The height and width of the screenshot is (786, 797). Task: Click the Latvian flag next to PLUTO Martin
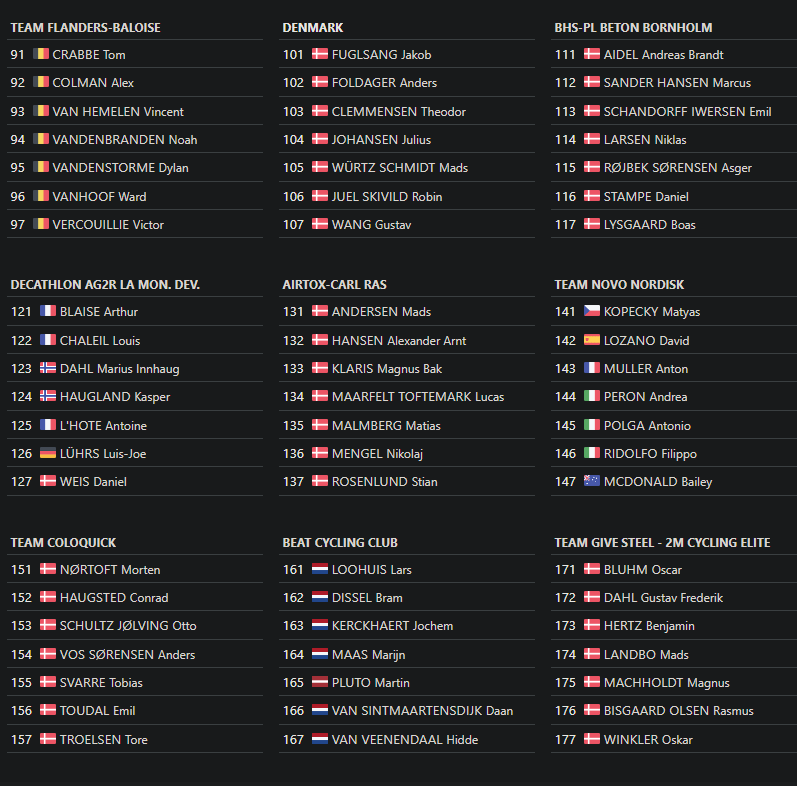tap(320, 681)
